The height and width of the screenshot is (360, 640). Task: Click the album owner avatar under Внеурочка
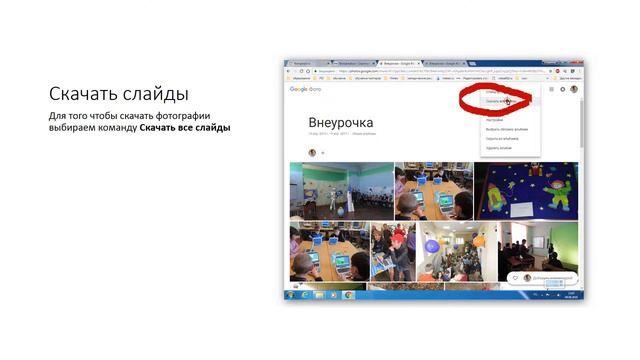312,153
